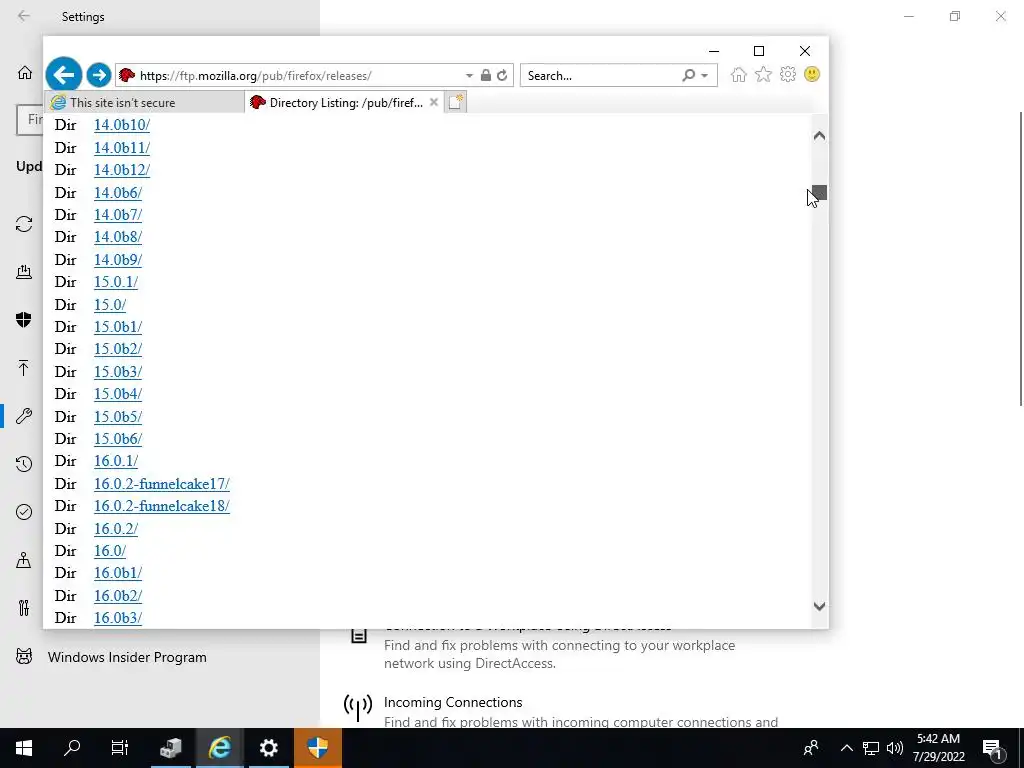This screenshot has height=768, width=1024.
Task: Click the page scrollbar down arrow
Action: pos(819,606)
